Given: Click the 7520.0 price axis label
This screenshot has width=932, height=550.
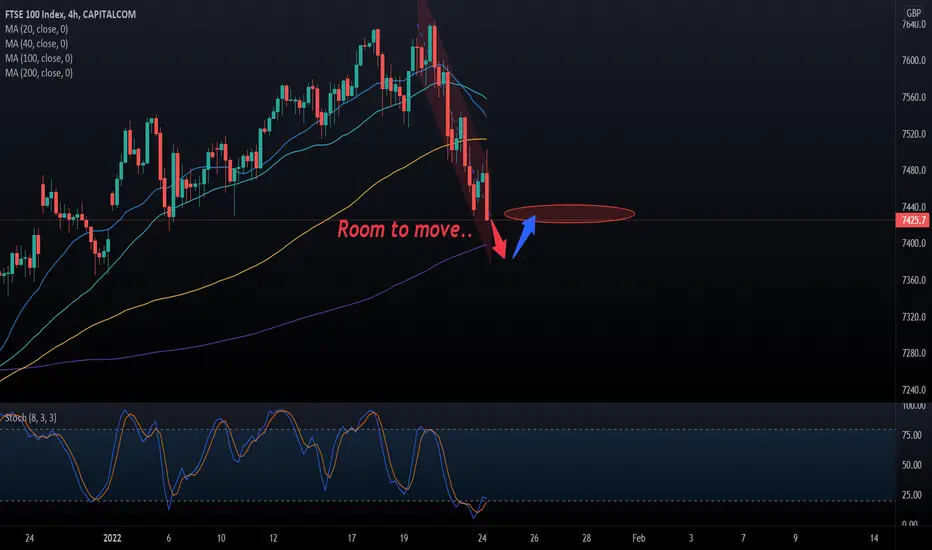Looking at the screenshot, I should [x=914, y=134].
